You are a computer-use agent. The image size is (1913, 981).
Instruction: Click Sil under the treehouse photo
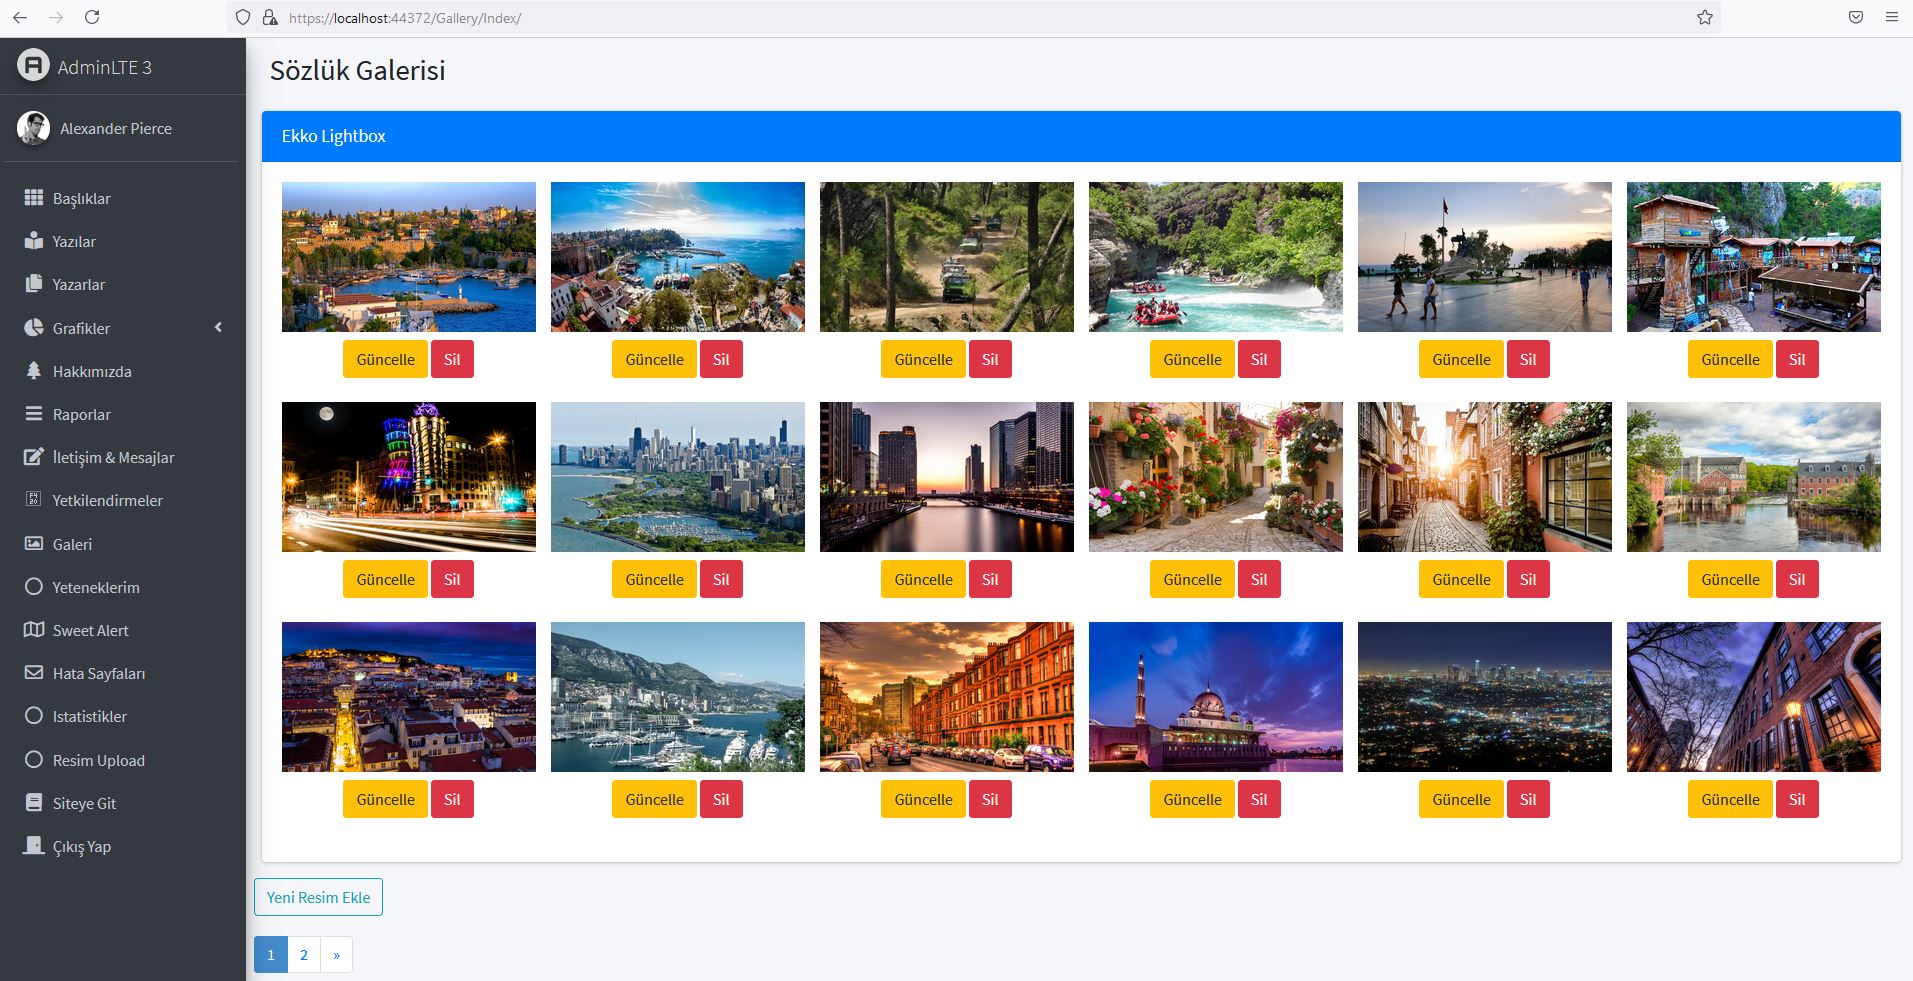tap(1797, 359)
